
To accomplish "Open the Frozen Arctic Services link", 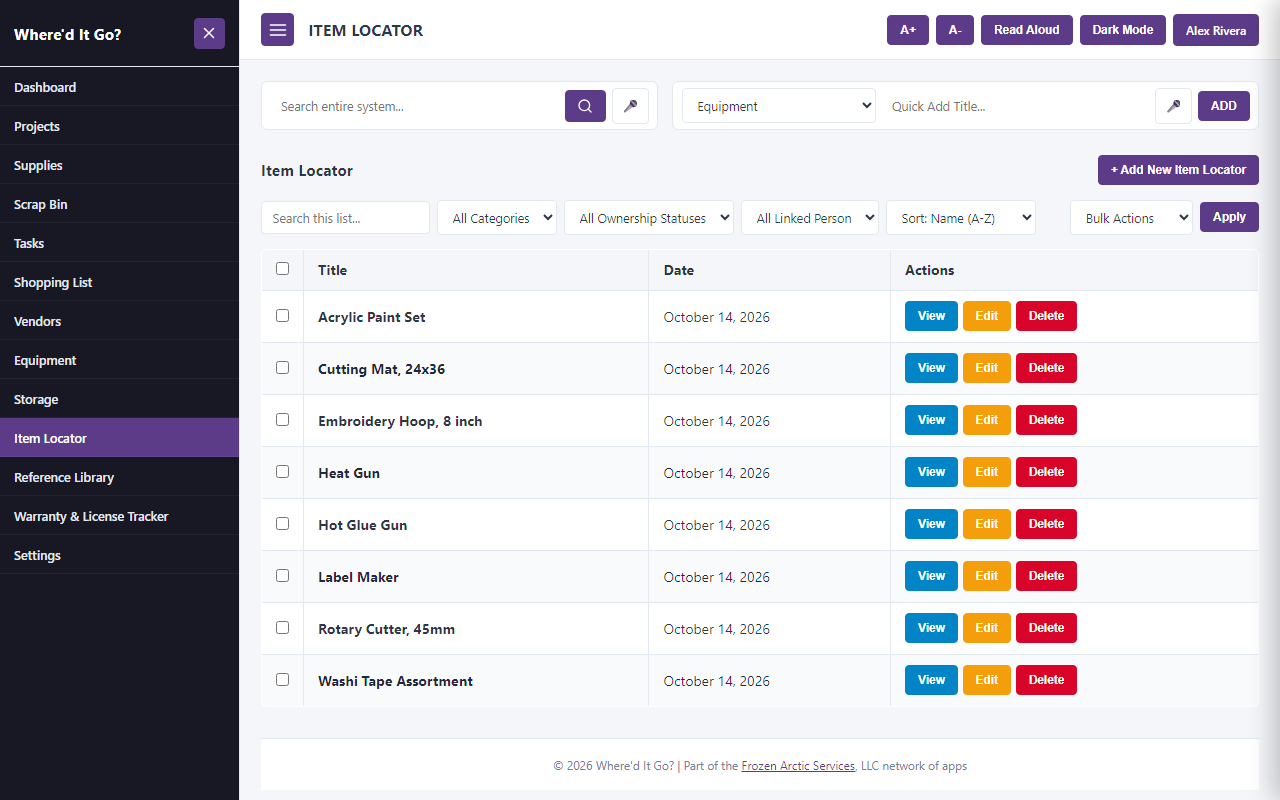I will tap(798, 766).
